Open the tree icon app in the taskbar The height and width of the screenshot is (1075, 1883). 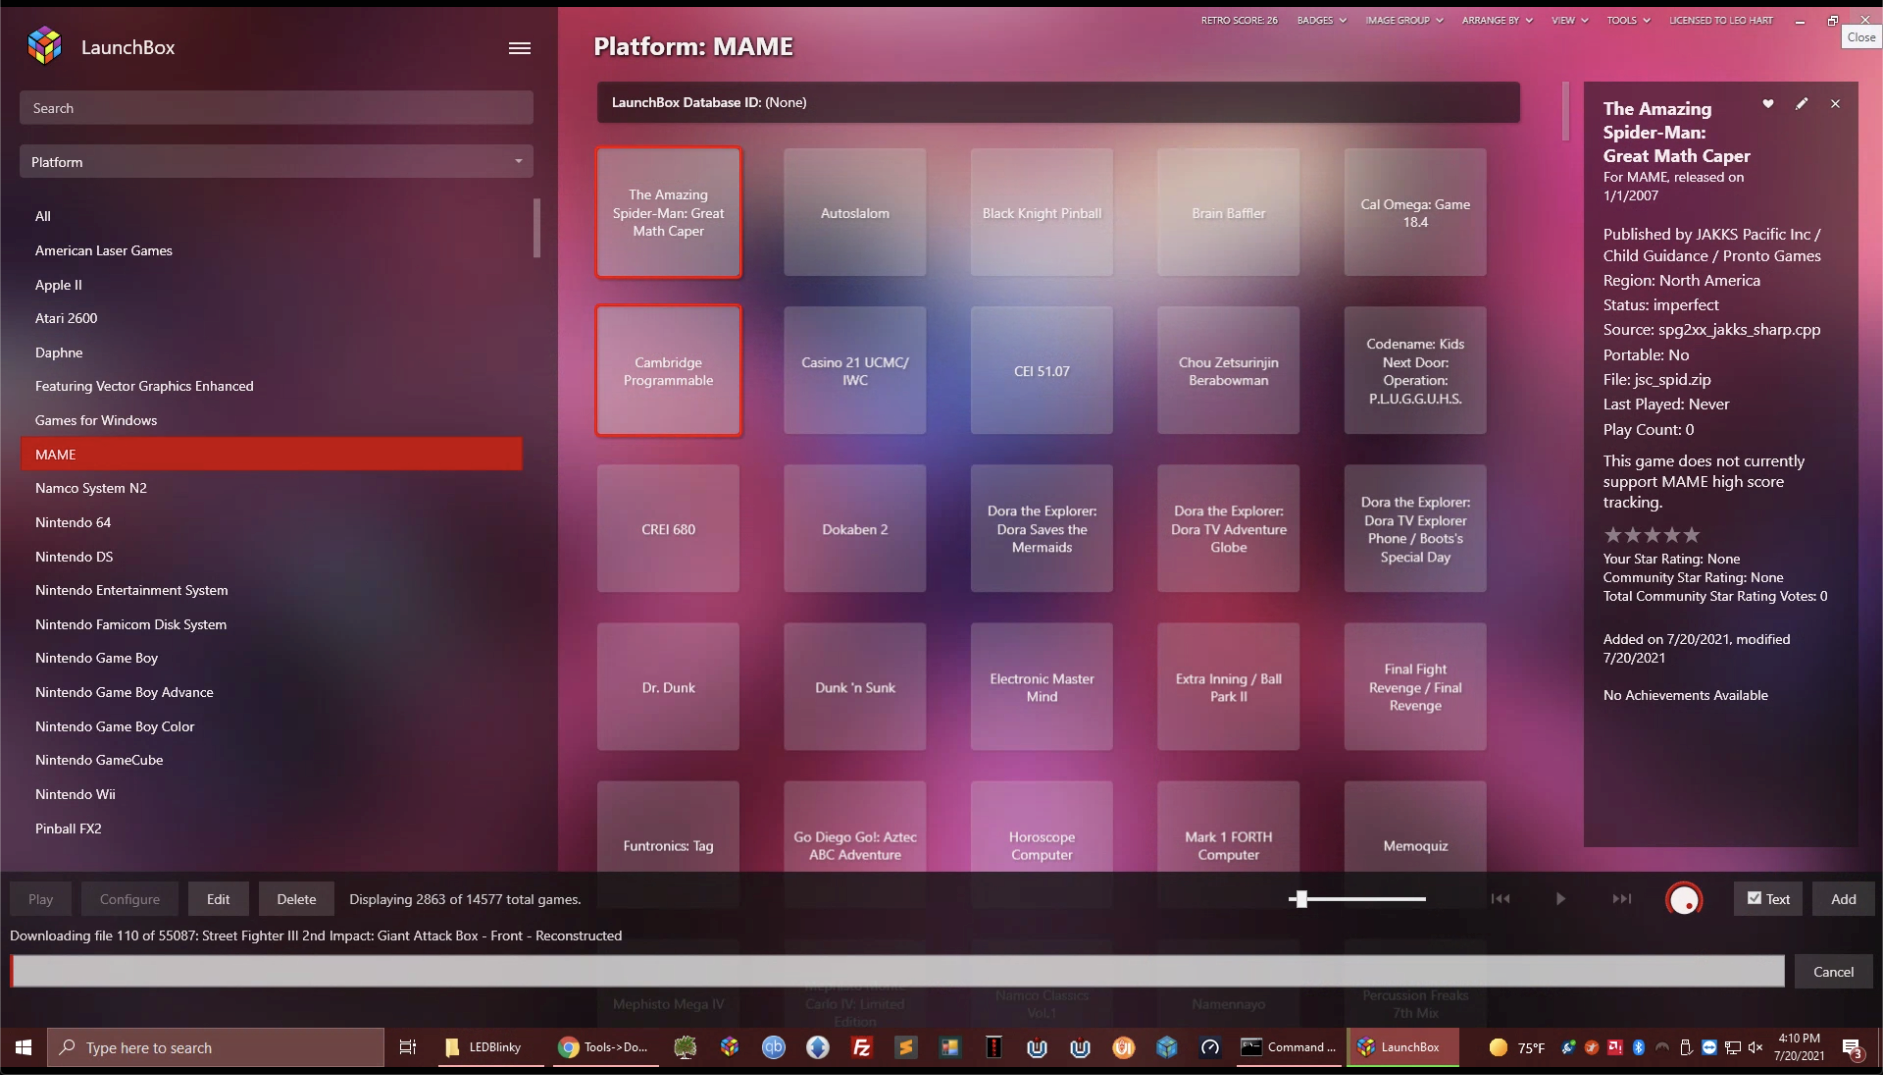coord(685,1047)
